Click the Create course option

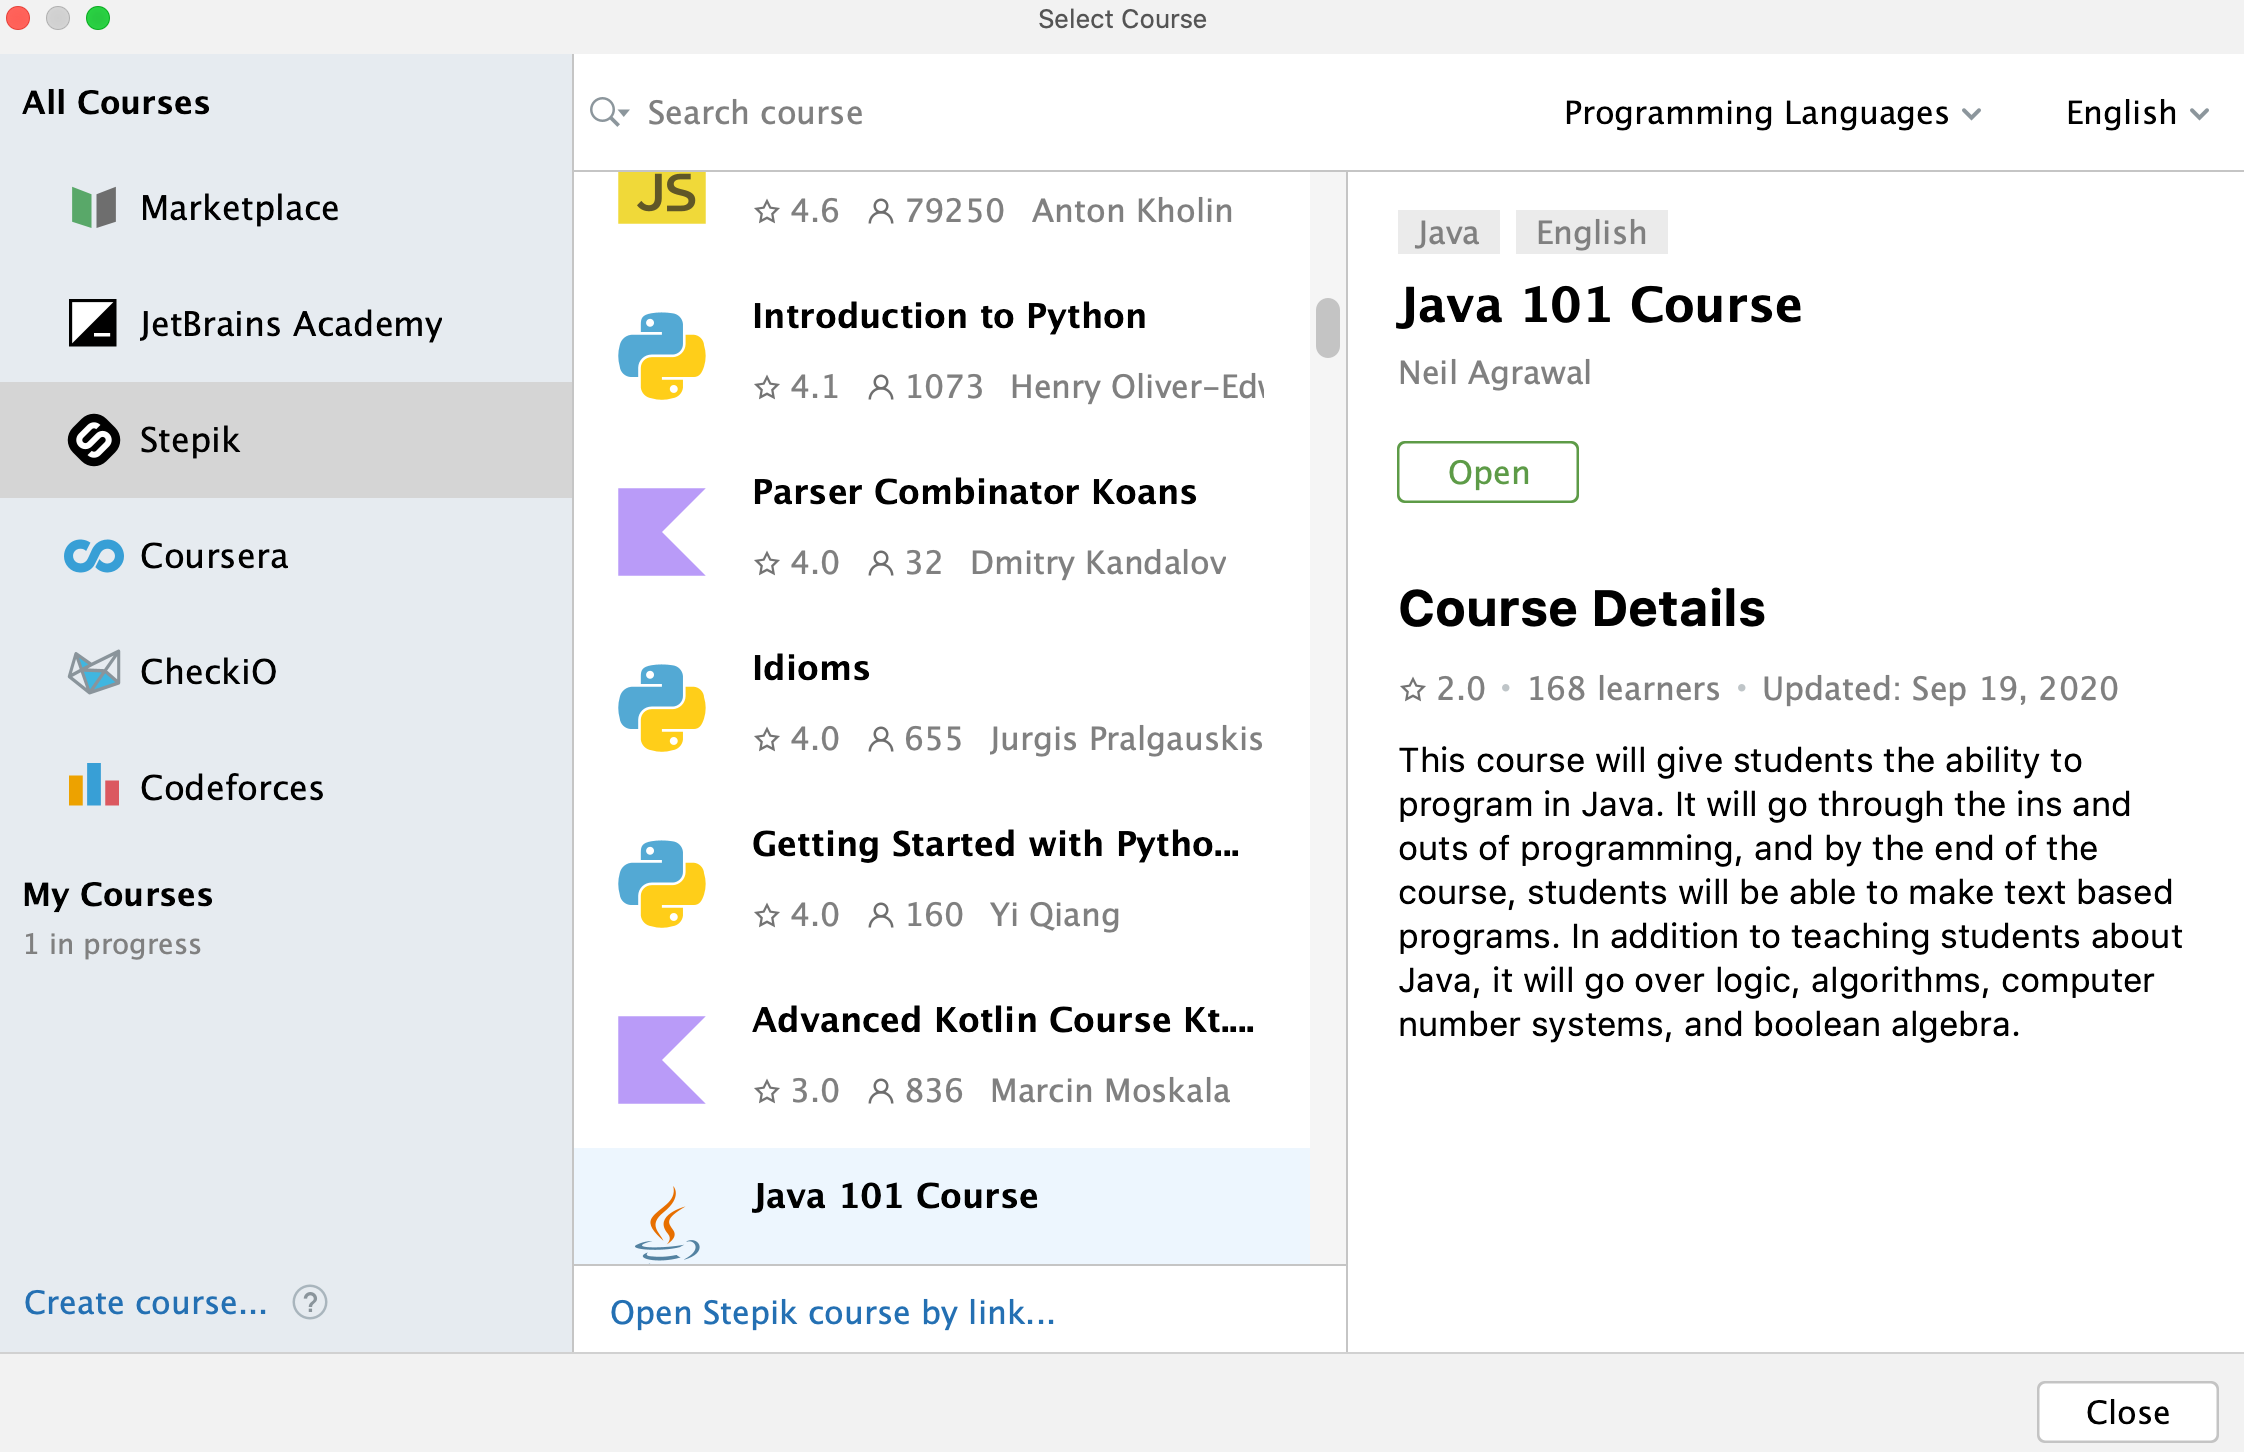147,1302
